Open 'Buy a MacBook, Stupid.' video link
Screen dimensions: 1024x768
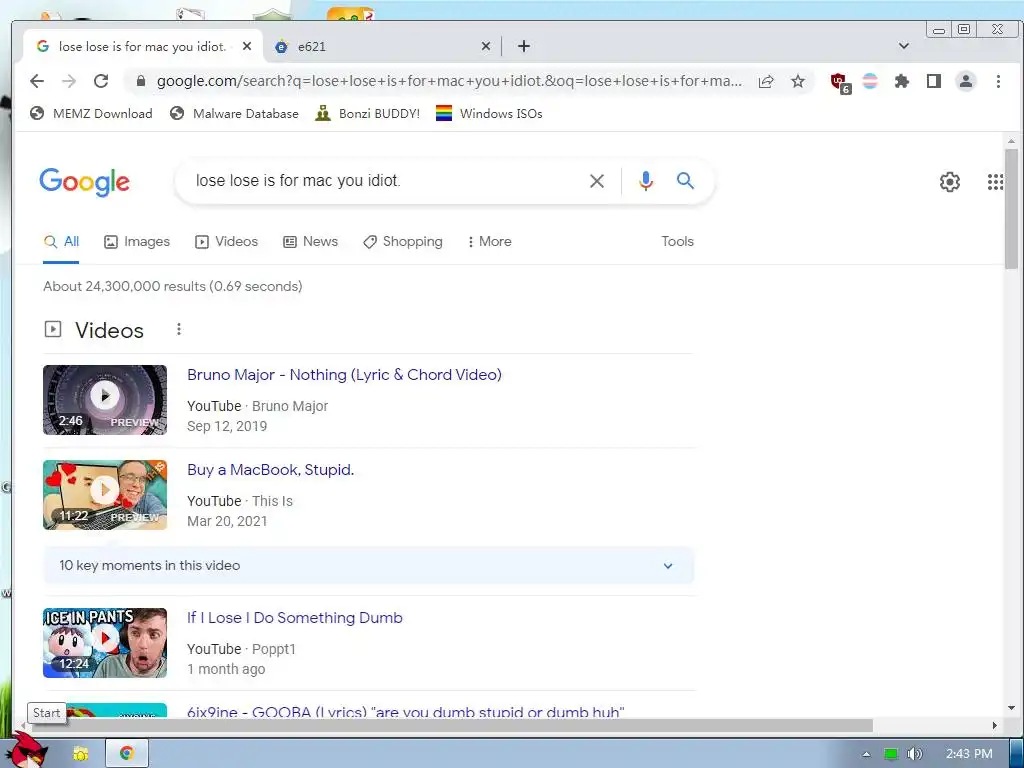point(270,470)
